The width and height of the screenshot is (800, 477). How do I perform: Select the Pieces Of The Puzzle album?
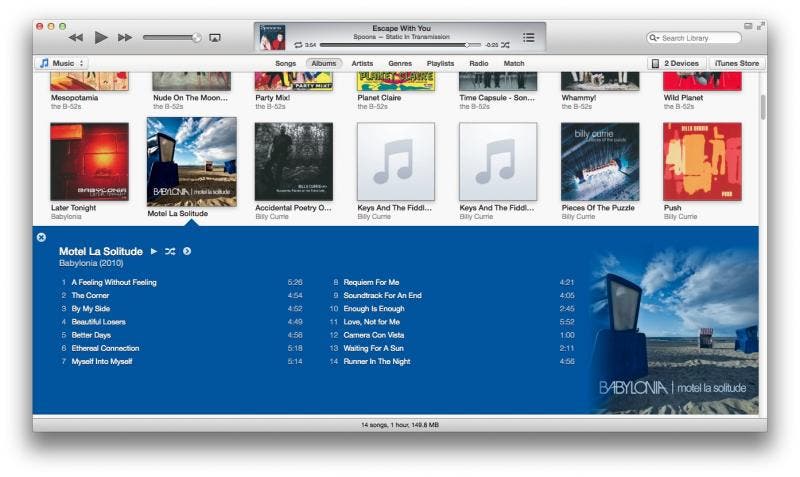point(600,162)
